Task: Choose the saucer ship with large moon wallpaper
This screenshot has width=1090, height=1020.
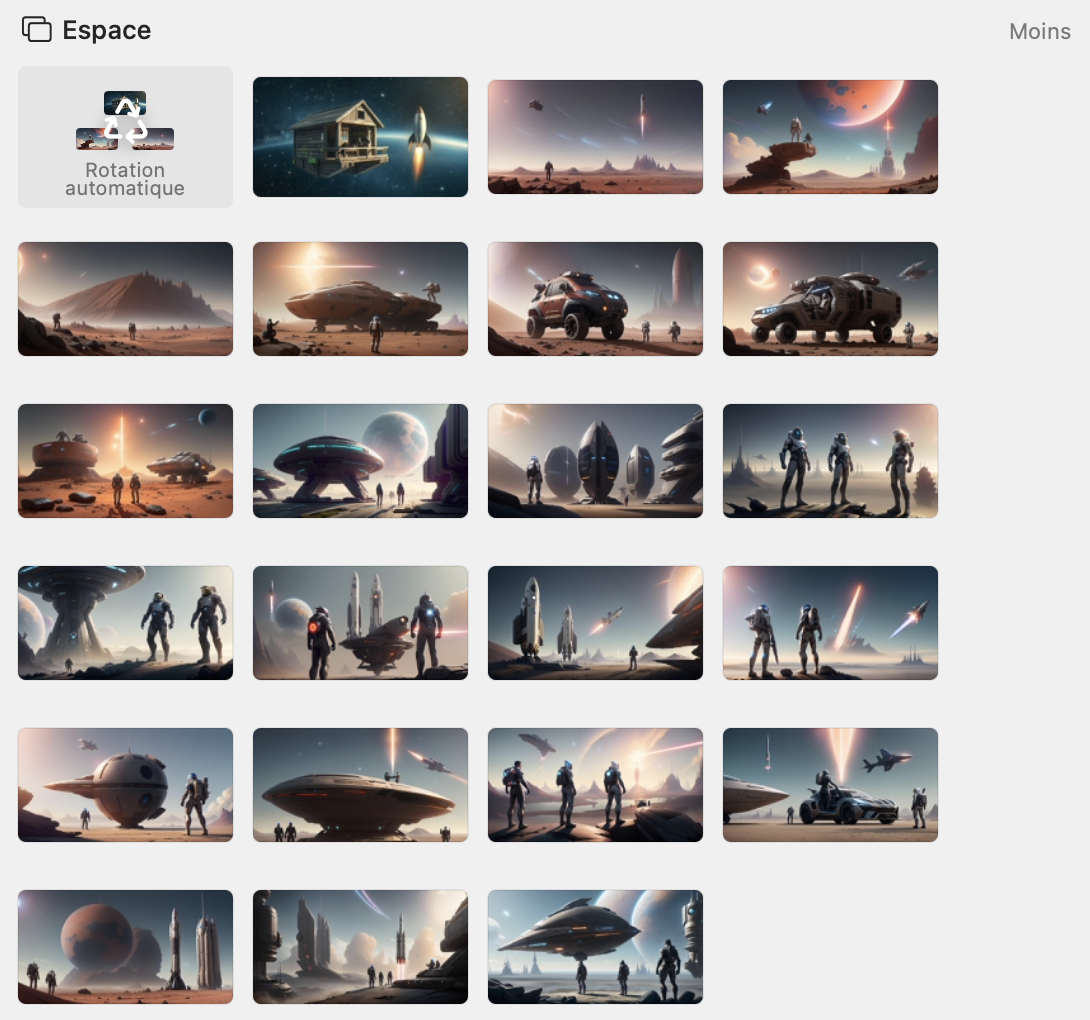Action: click(360, 461)
